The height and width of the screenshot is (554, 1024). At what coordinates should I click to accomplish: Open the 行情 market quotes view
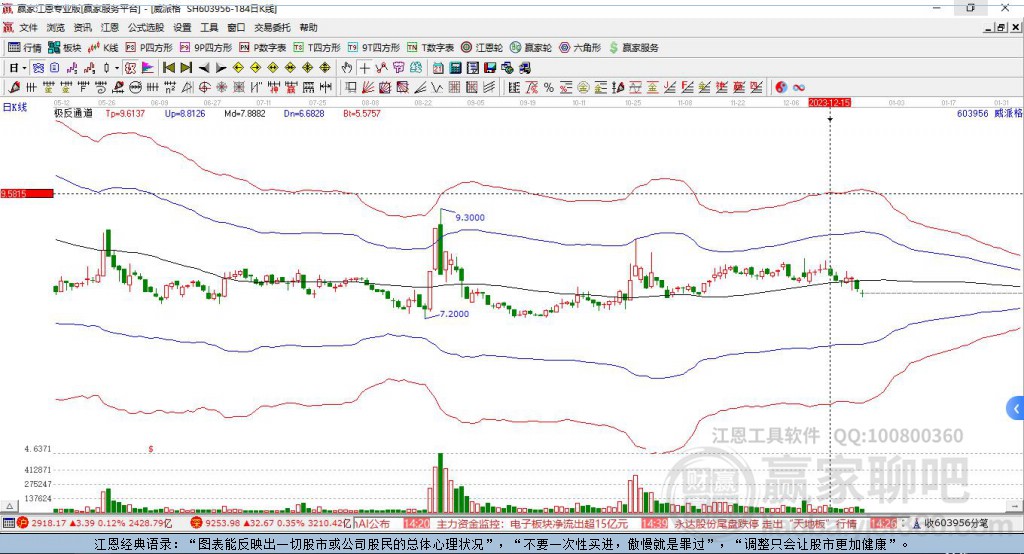(x=25, y=48)
